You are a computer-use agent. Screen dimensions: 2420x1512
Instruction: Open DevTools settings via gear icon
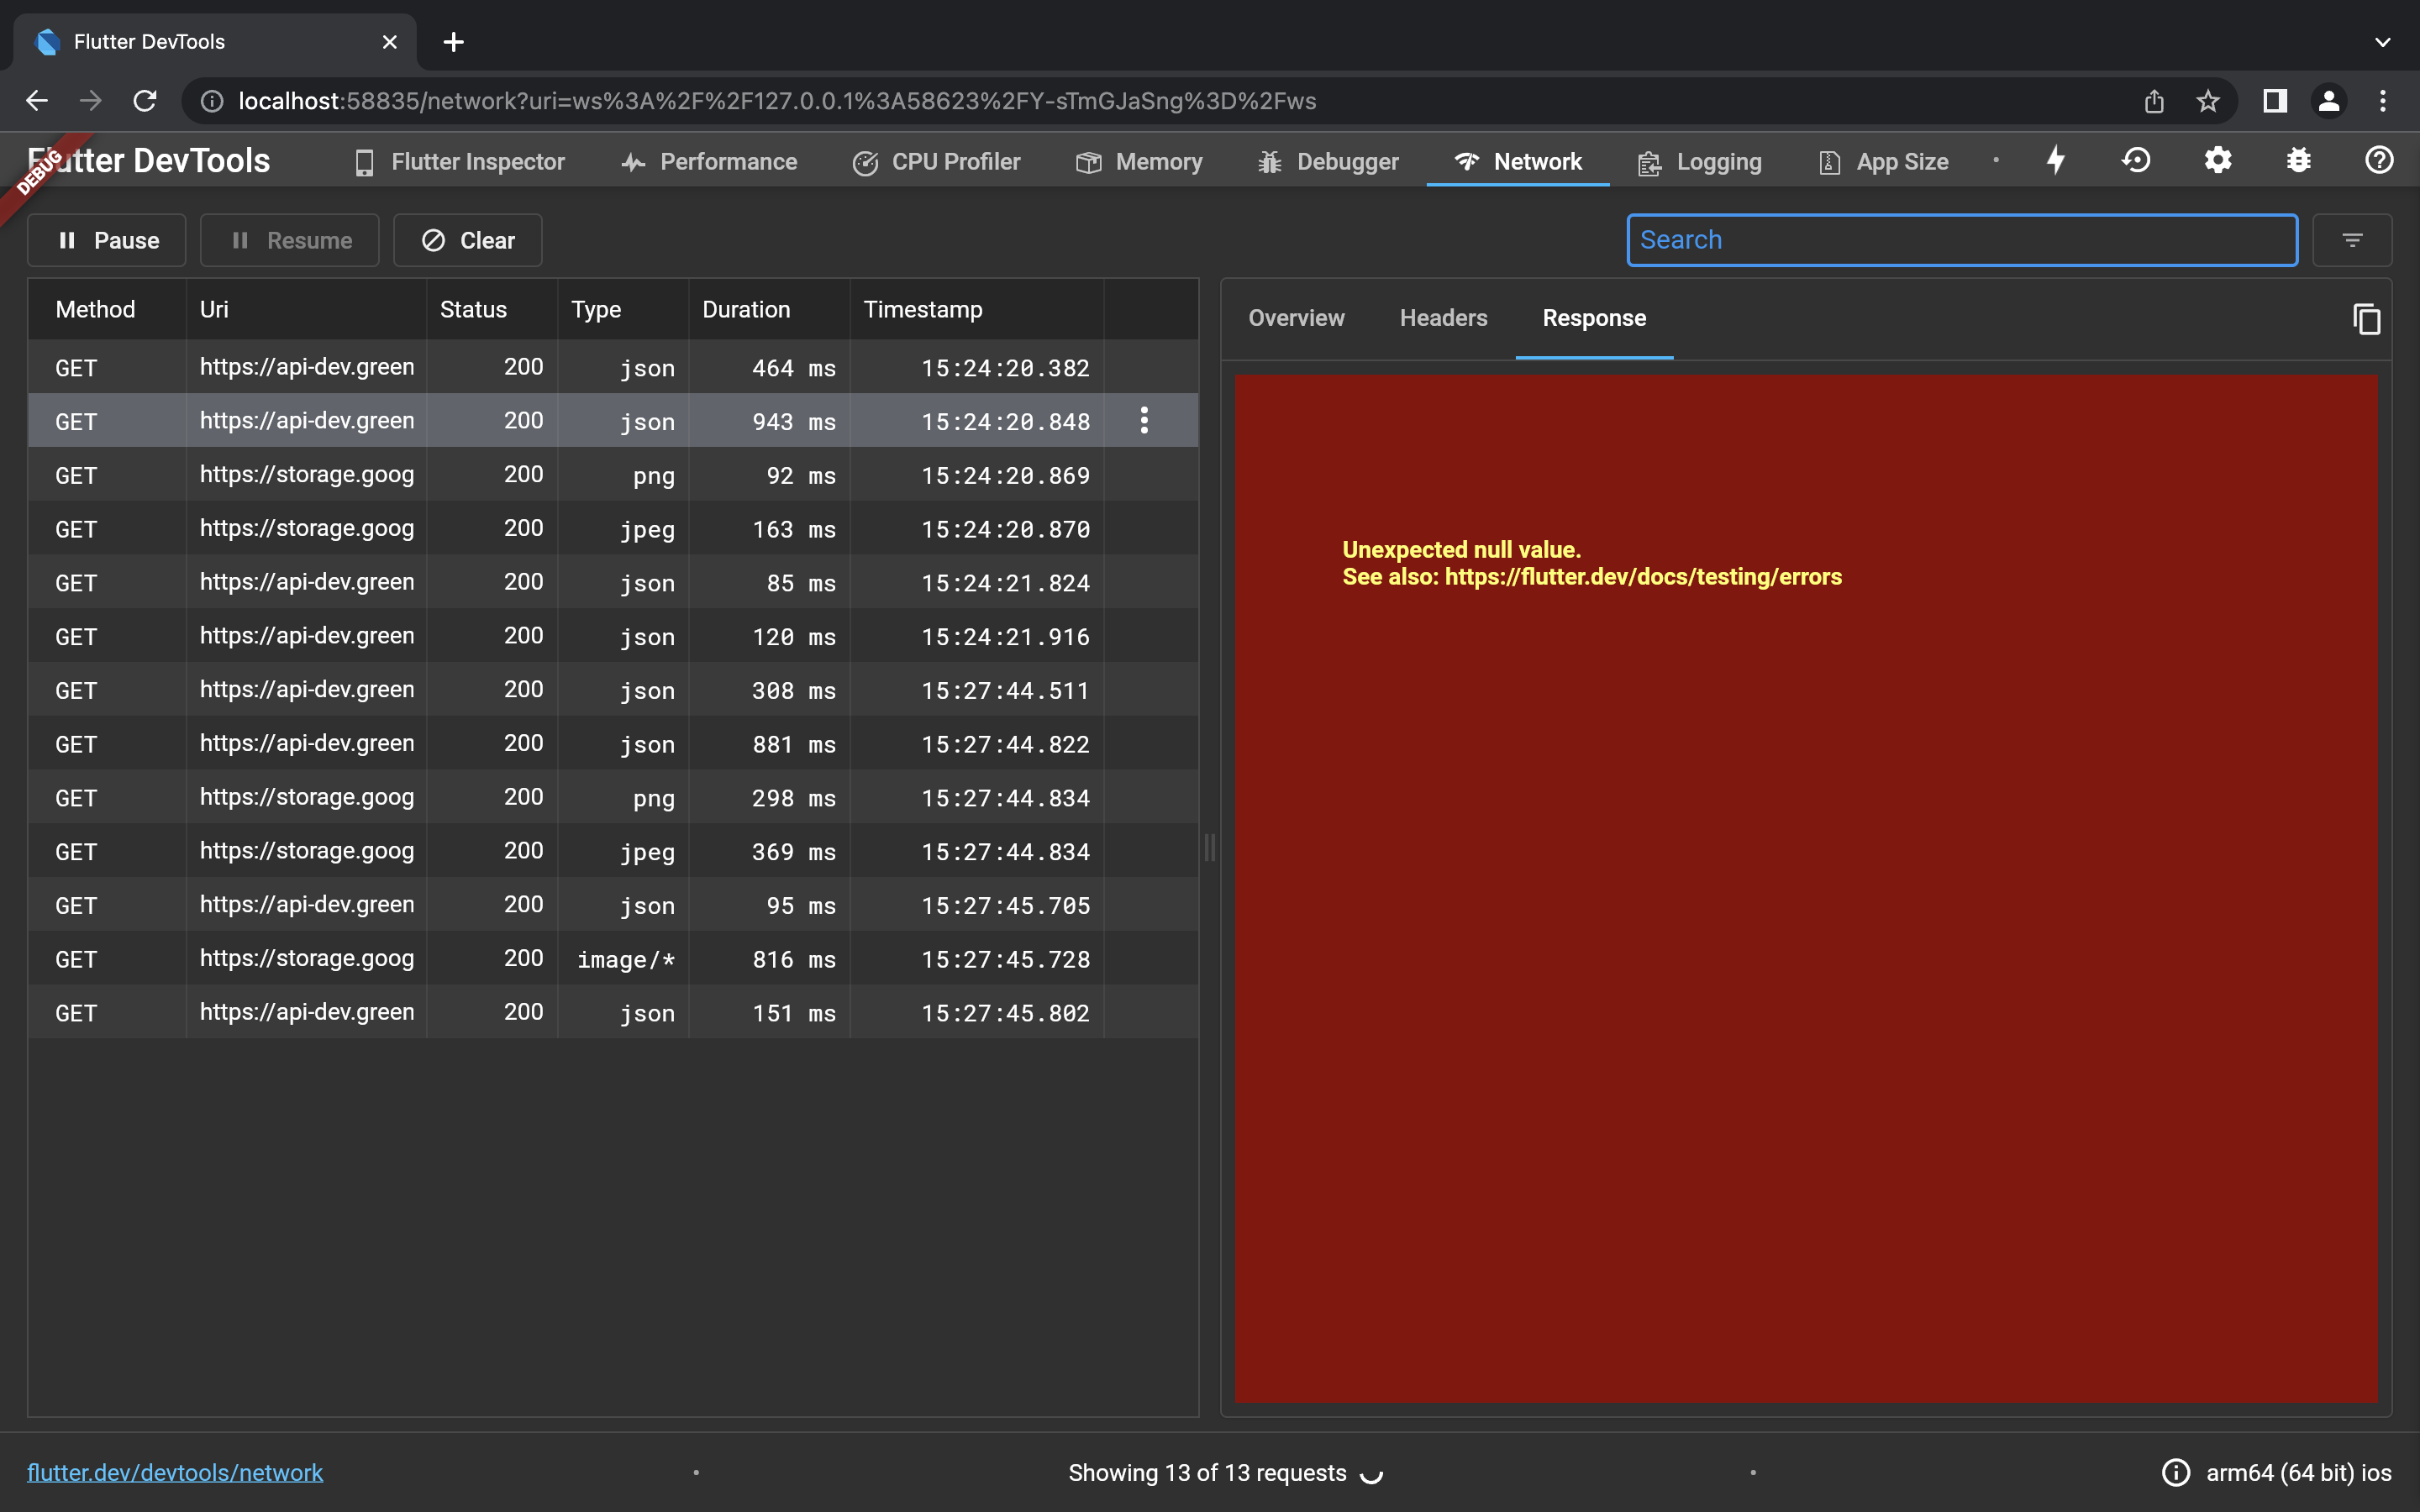(2217, 160)
